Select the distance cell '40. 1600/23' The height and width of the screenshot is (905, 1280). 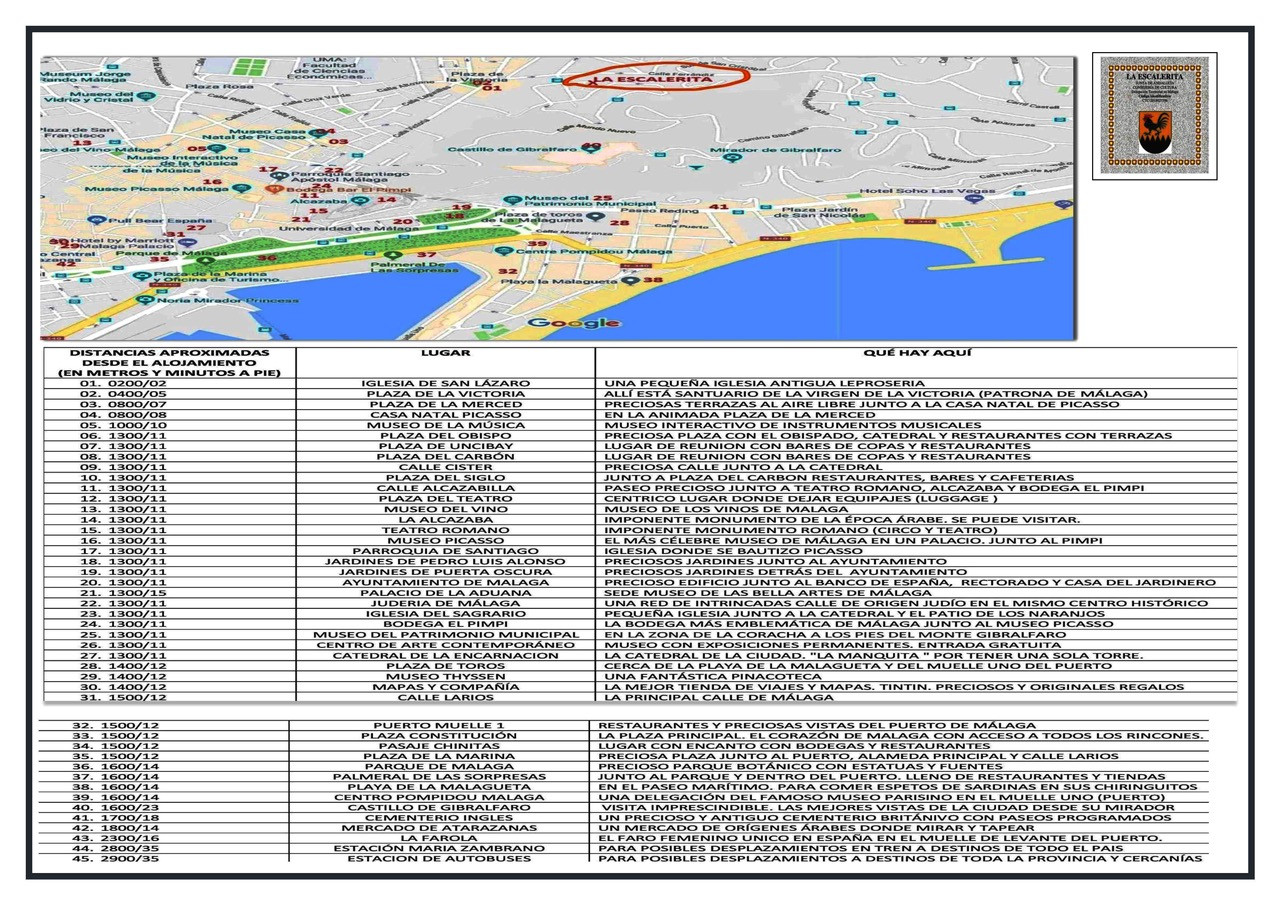[x=115, y=807]
